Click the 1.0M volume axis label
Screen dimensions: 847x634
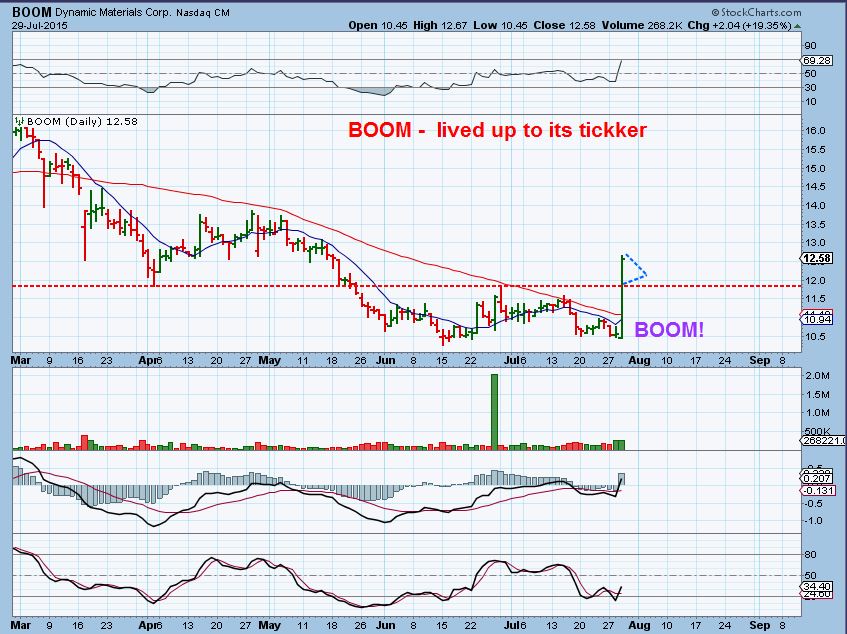[817, 413]
